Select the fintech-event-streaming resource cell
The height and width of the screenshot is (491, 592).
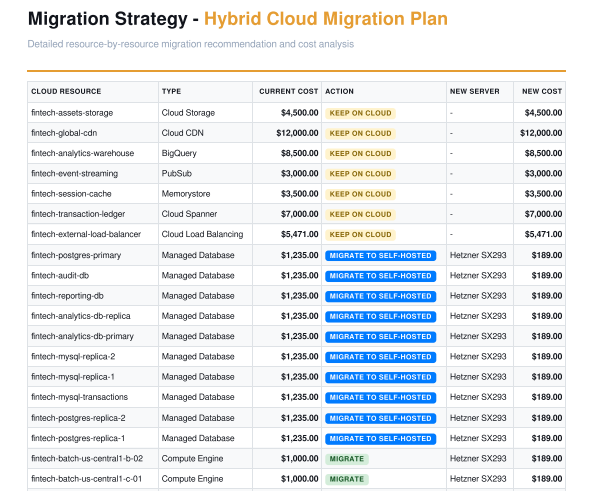click(x=93, y=173)
